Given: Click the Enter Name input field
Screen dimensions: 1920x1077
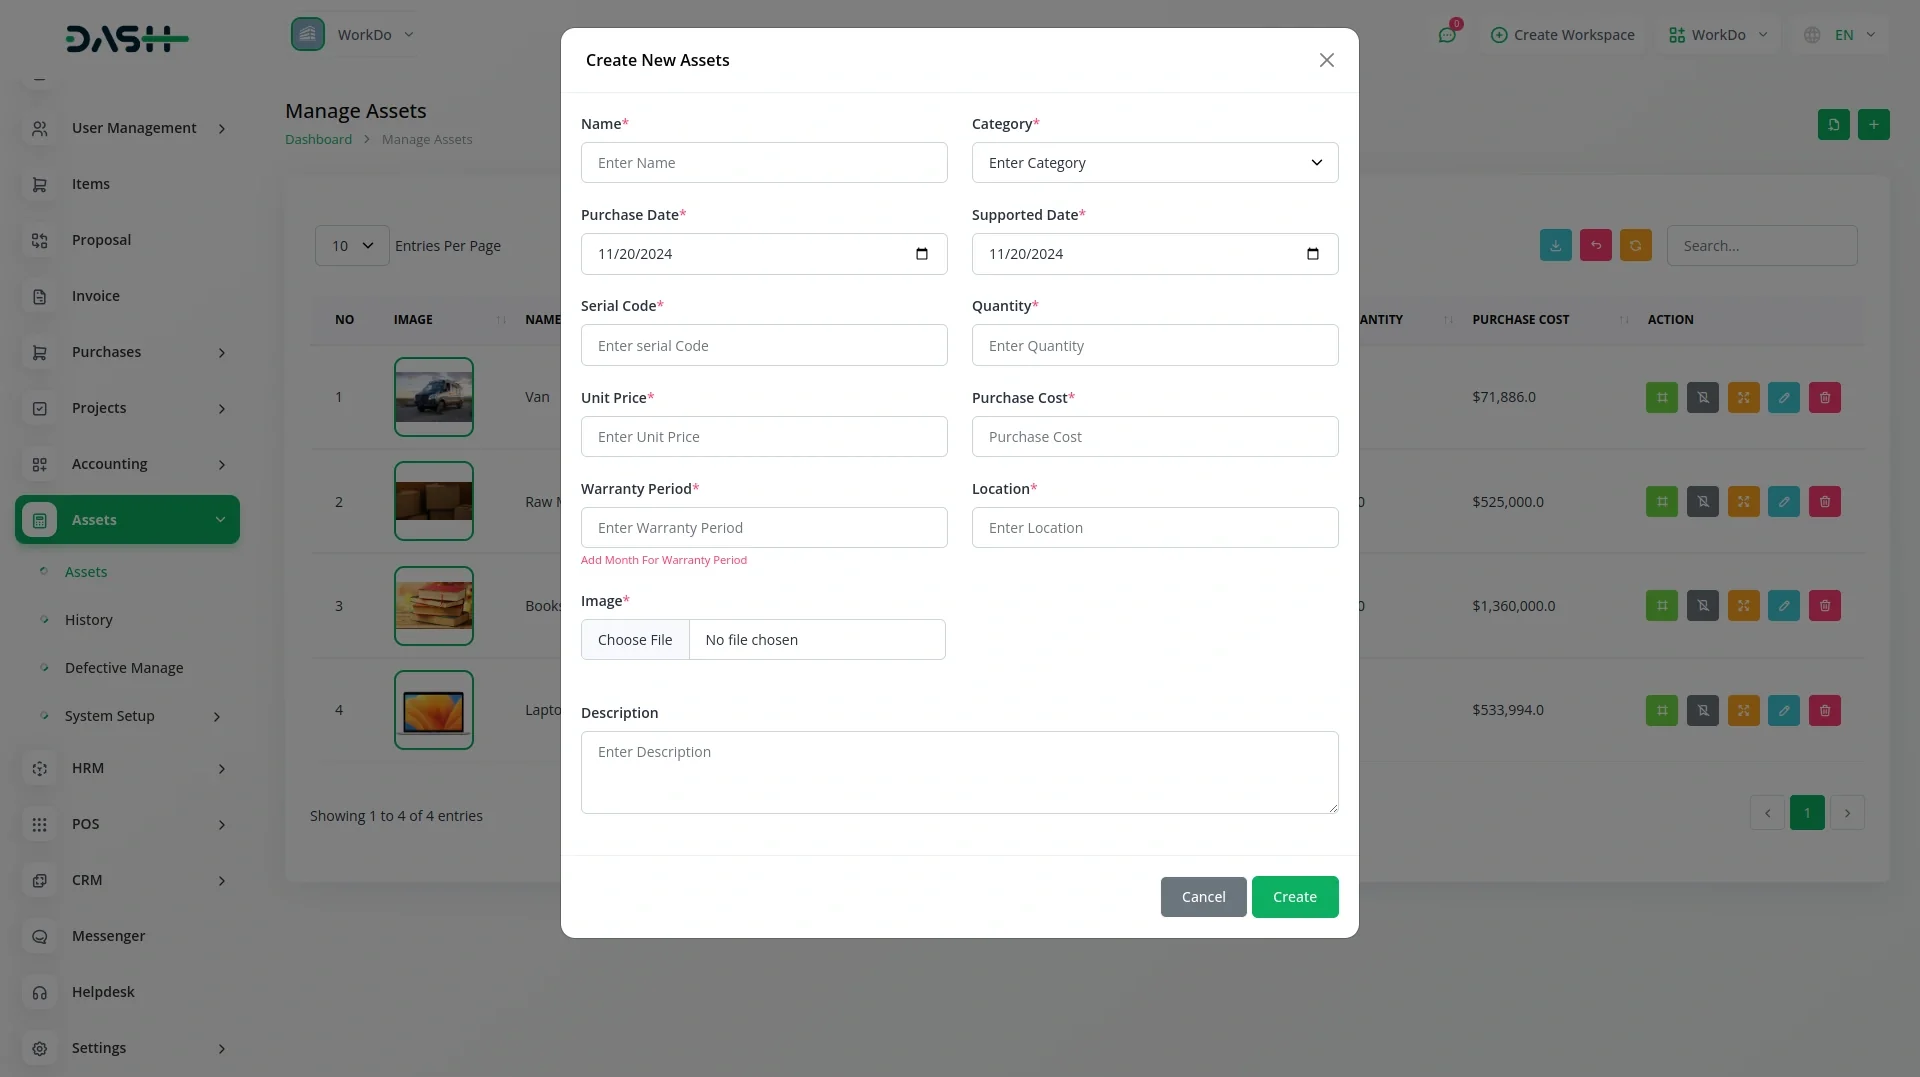Looking at the screenshot, I should pyautogui.click(x=763, y=163).
